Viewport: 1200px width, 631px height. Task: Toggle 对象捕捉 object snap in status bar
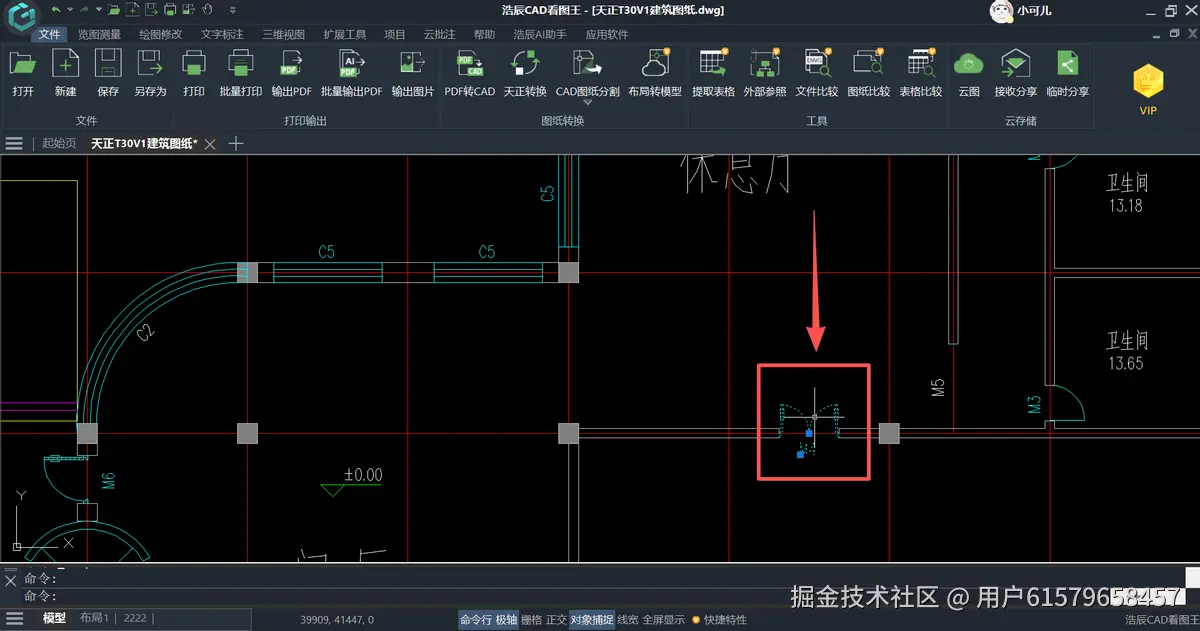(x=592, y=620)
